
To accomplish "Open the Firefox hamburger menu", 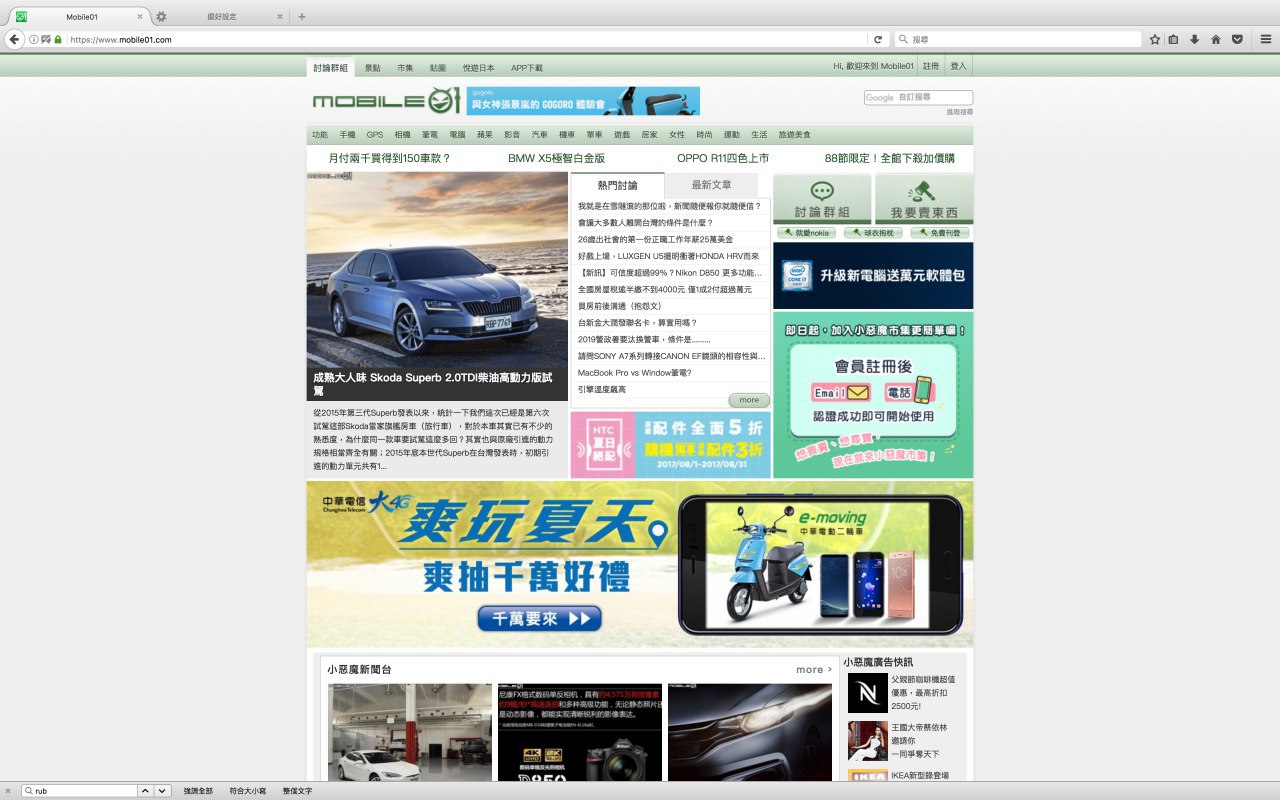I will 1265,39.
